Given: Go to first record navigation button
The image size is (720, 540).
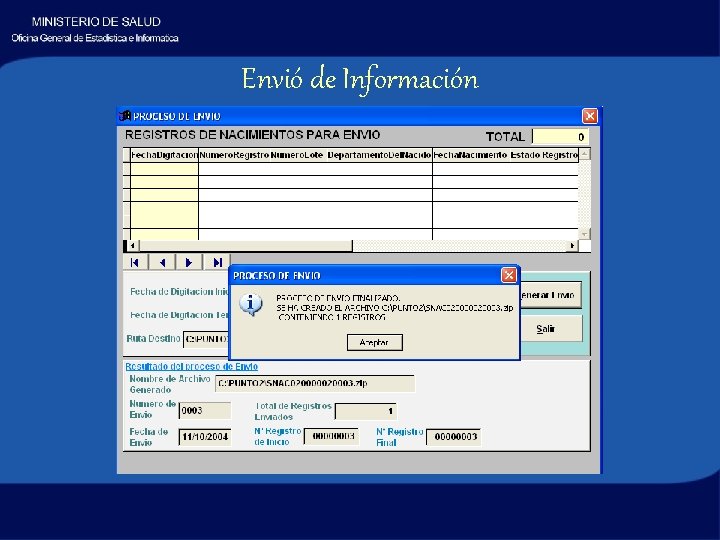Looking at the screenshot, I should [x=135, y=262].
